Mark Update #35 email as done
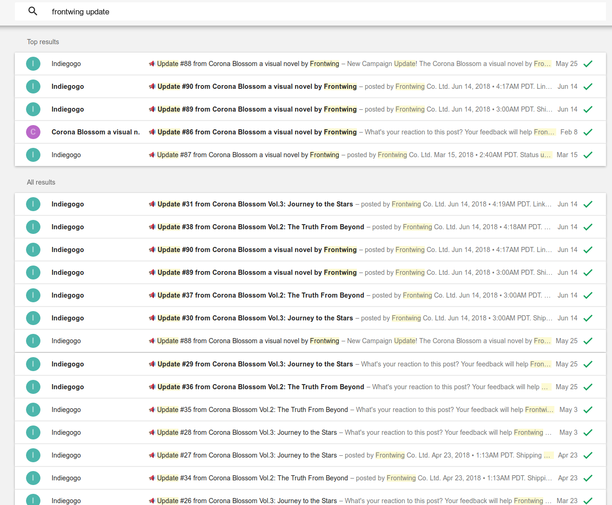 588,410
